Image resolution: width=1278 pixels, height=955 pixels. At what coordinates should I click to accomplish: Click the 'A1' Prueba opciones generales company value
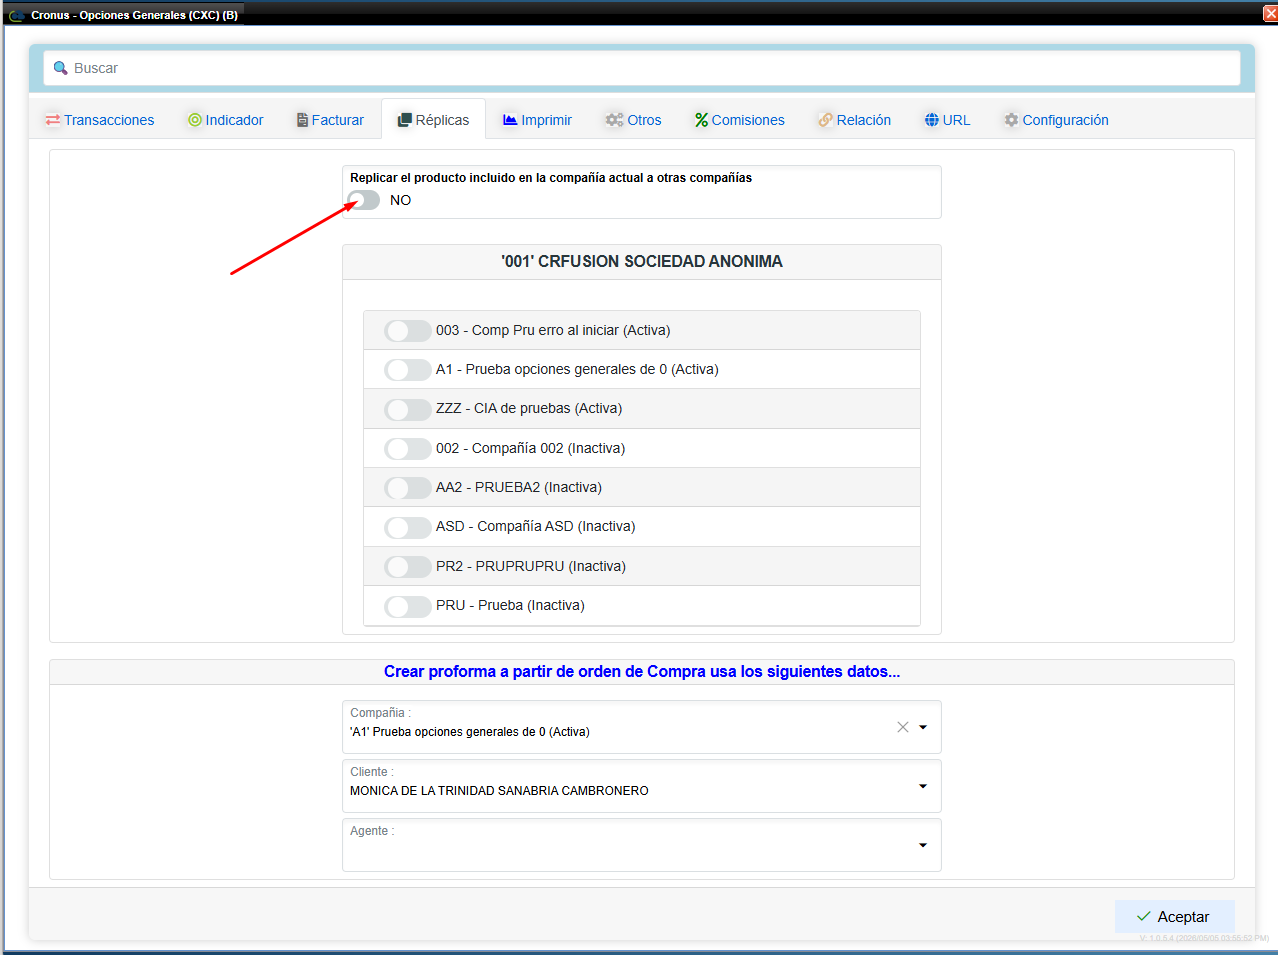pyautogui.click(x=470, y=732)
